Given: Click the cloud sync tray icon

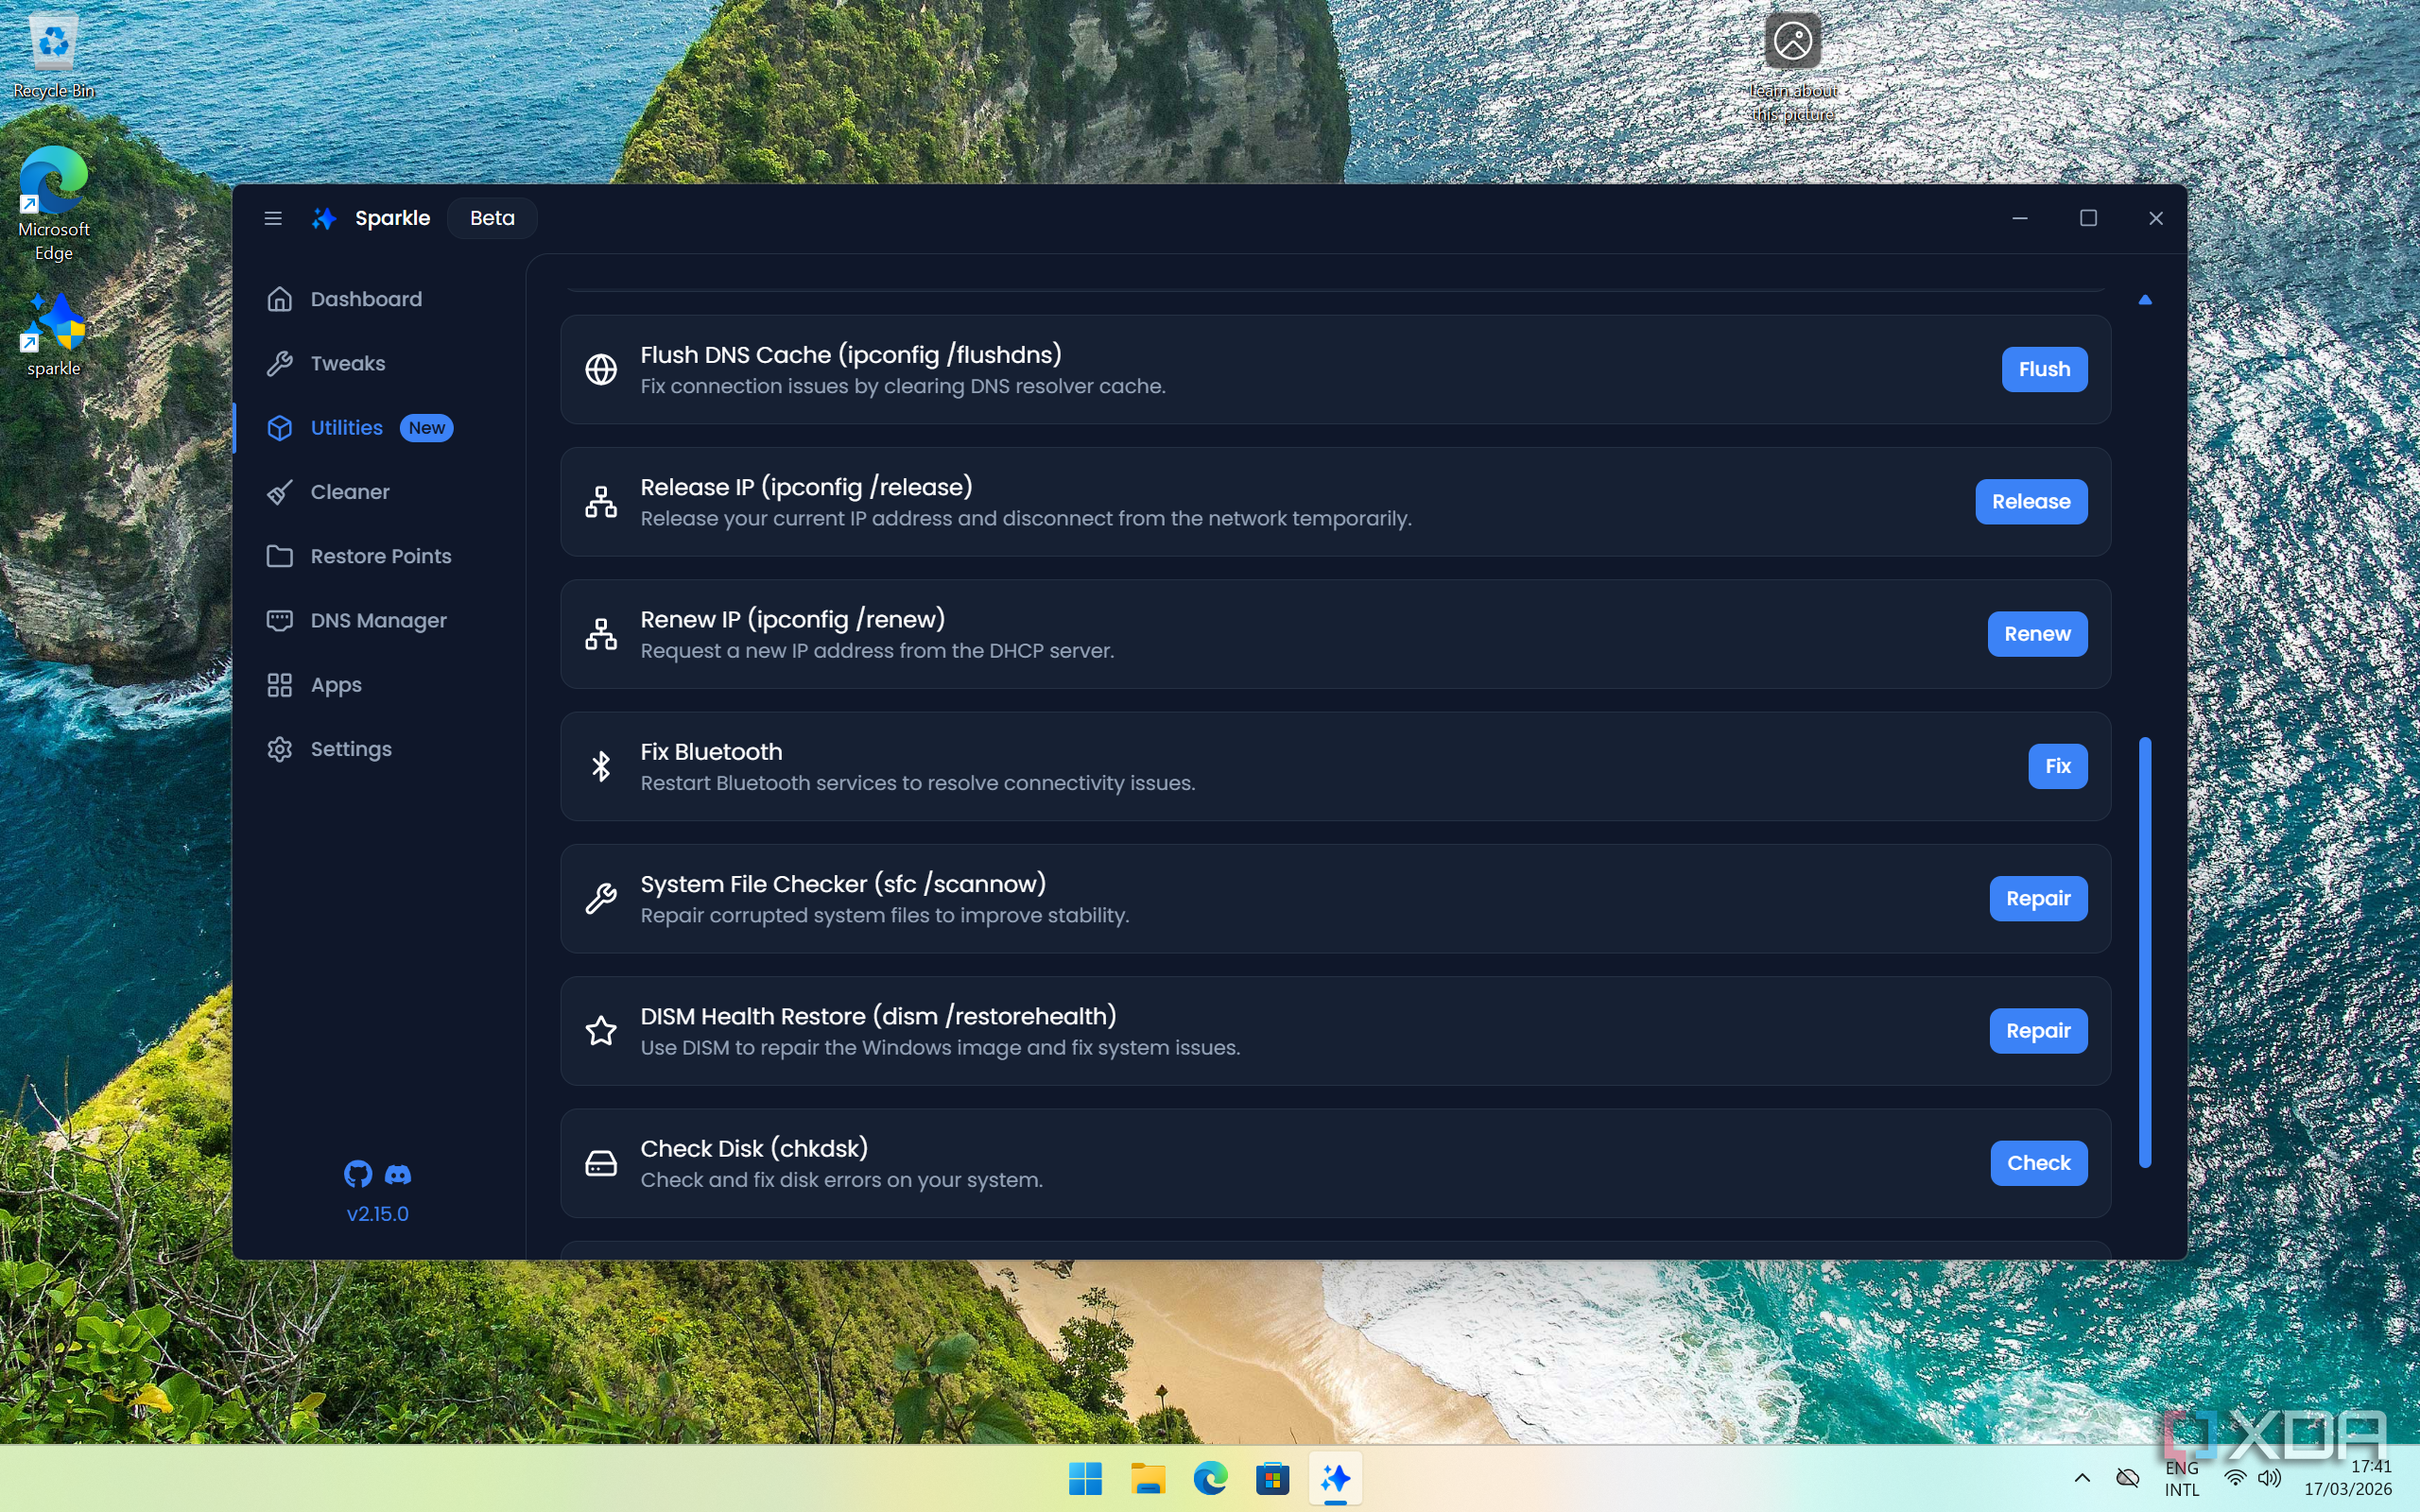Looking at the screenshot, I should click(x=2127, y=1478).
